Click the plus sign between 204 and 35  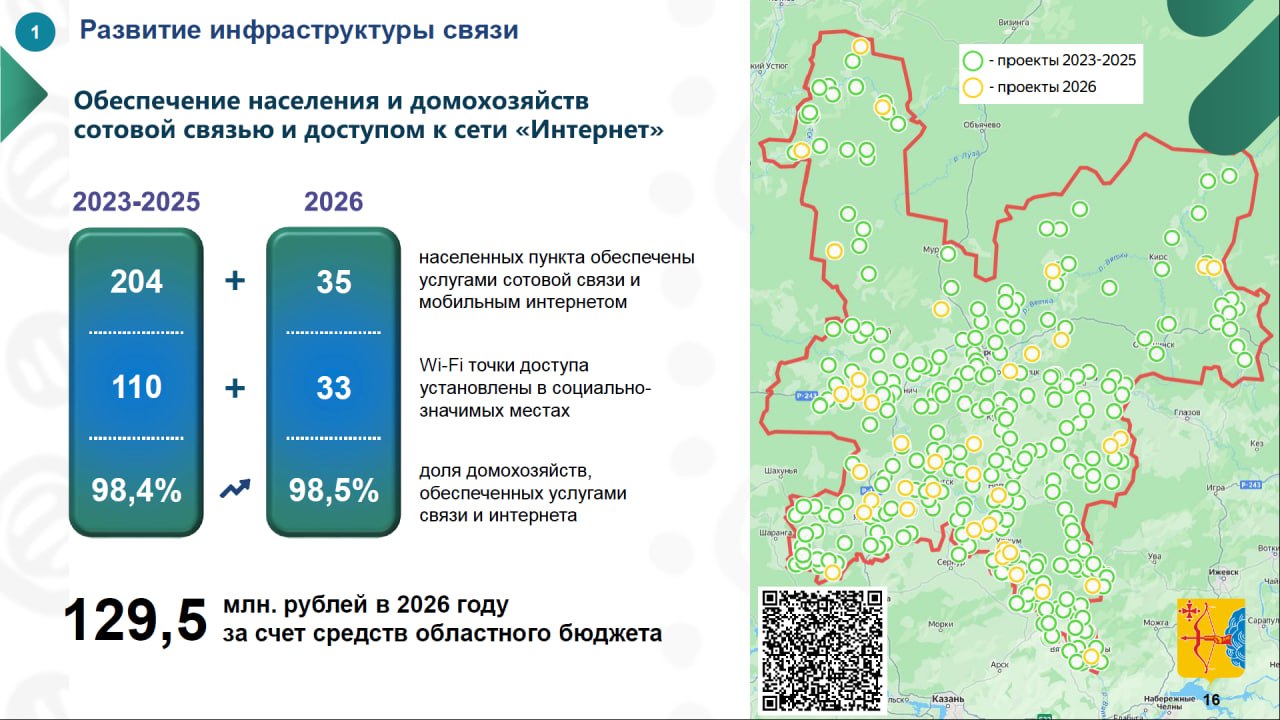[x=235, y=281]
